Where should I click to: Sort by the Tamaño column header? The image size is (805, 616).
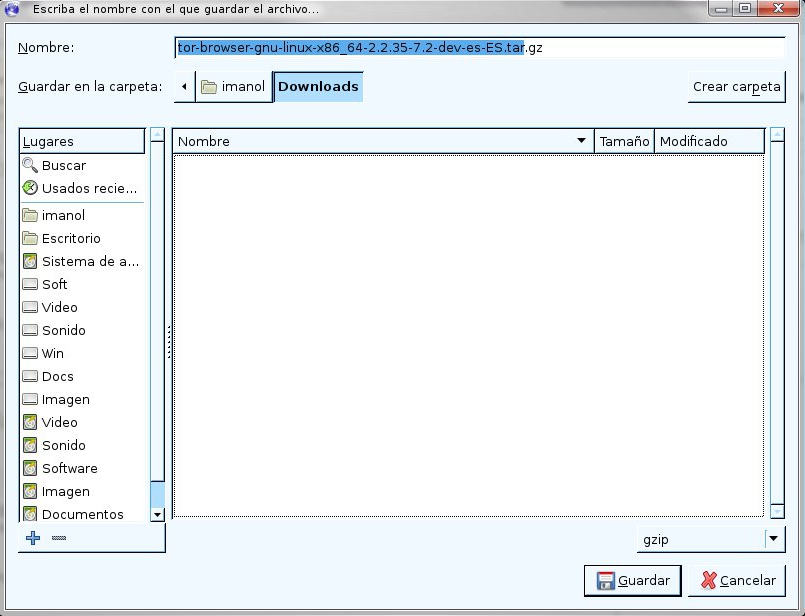[624, 141]
